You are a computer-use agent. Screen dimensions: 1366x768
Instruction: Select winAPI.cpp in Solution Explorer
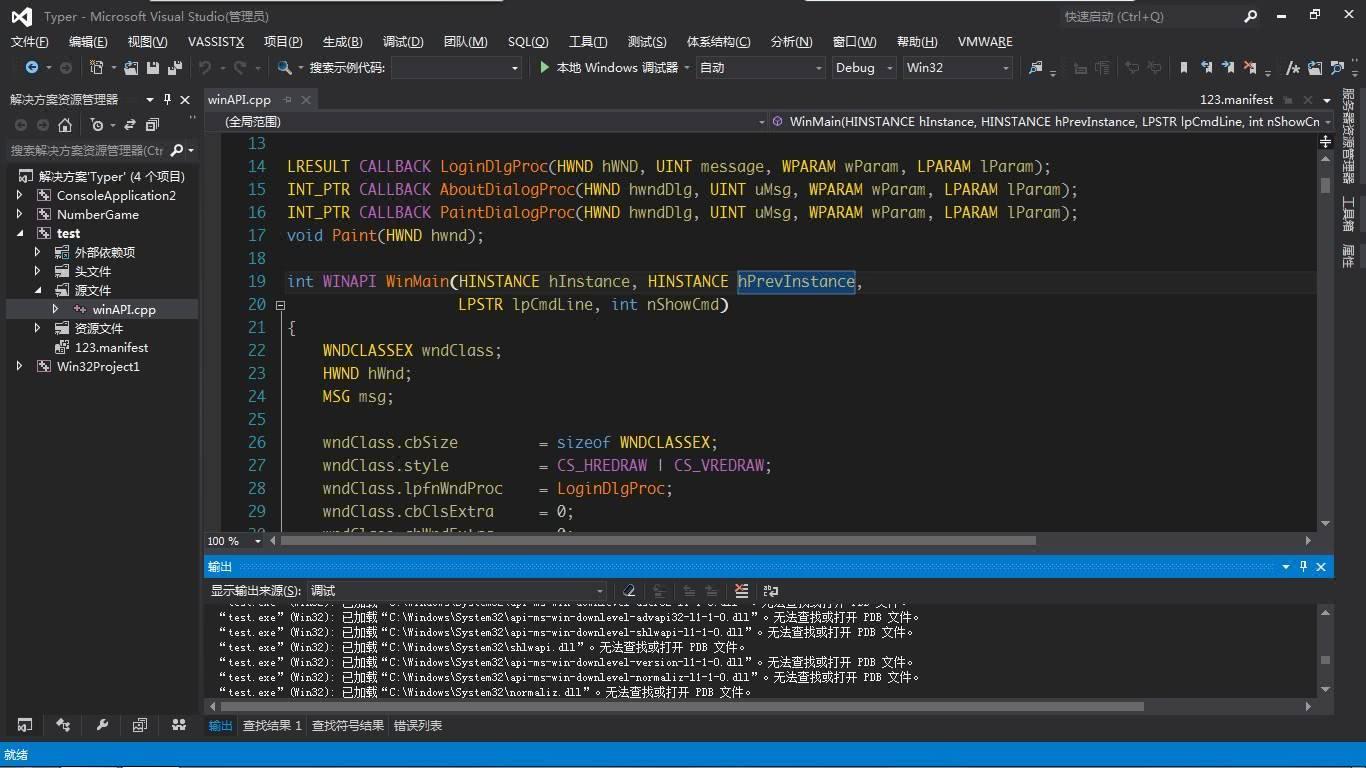tap(124, 309)
